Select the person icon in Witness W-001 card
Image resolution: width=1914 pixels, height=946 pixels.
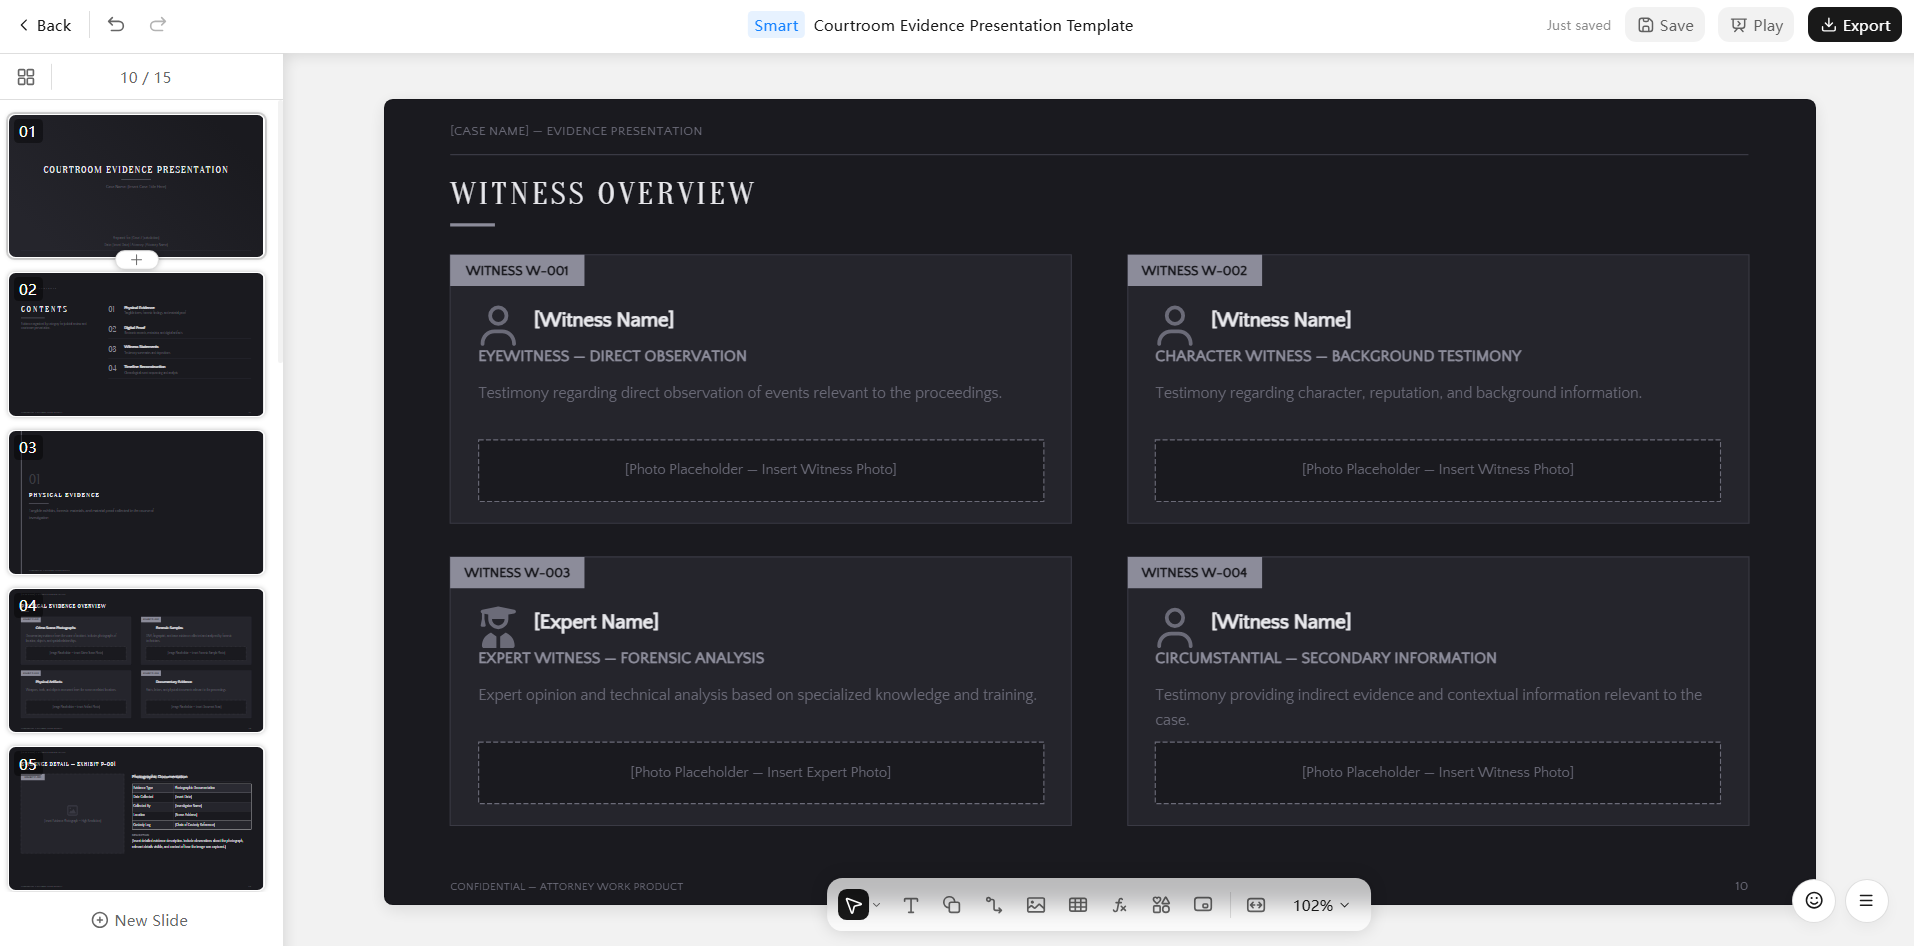(498, 325)
